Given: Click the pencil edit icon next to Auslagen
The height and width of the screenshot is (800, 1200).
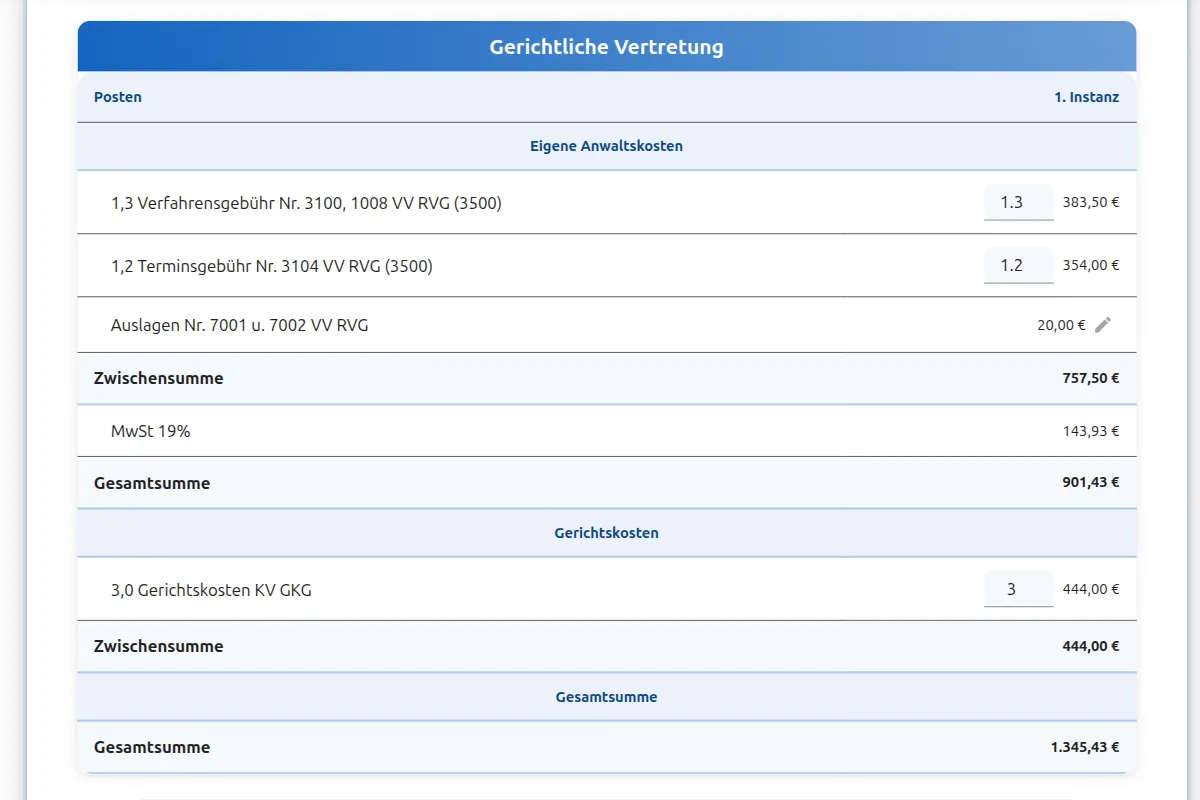Looking at the screenshot, I should [1104, 324].
